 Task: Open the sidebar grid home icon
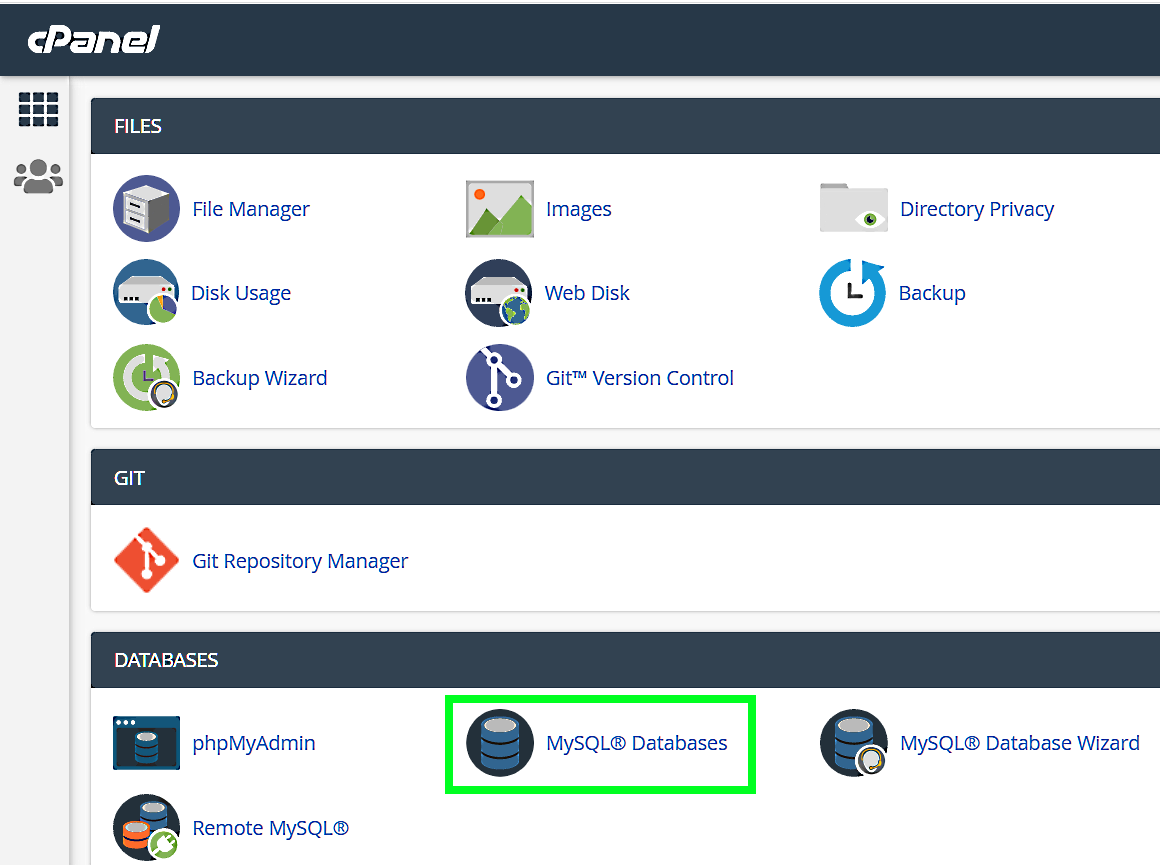(38, 109)
